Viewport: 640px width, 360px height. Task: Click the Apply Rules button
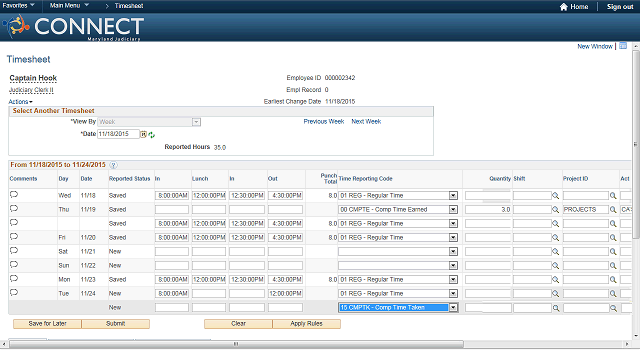pos(307,324)
